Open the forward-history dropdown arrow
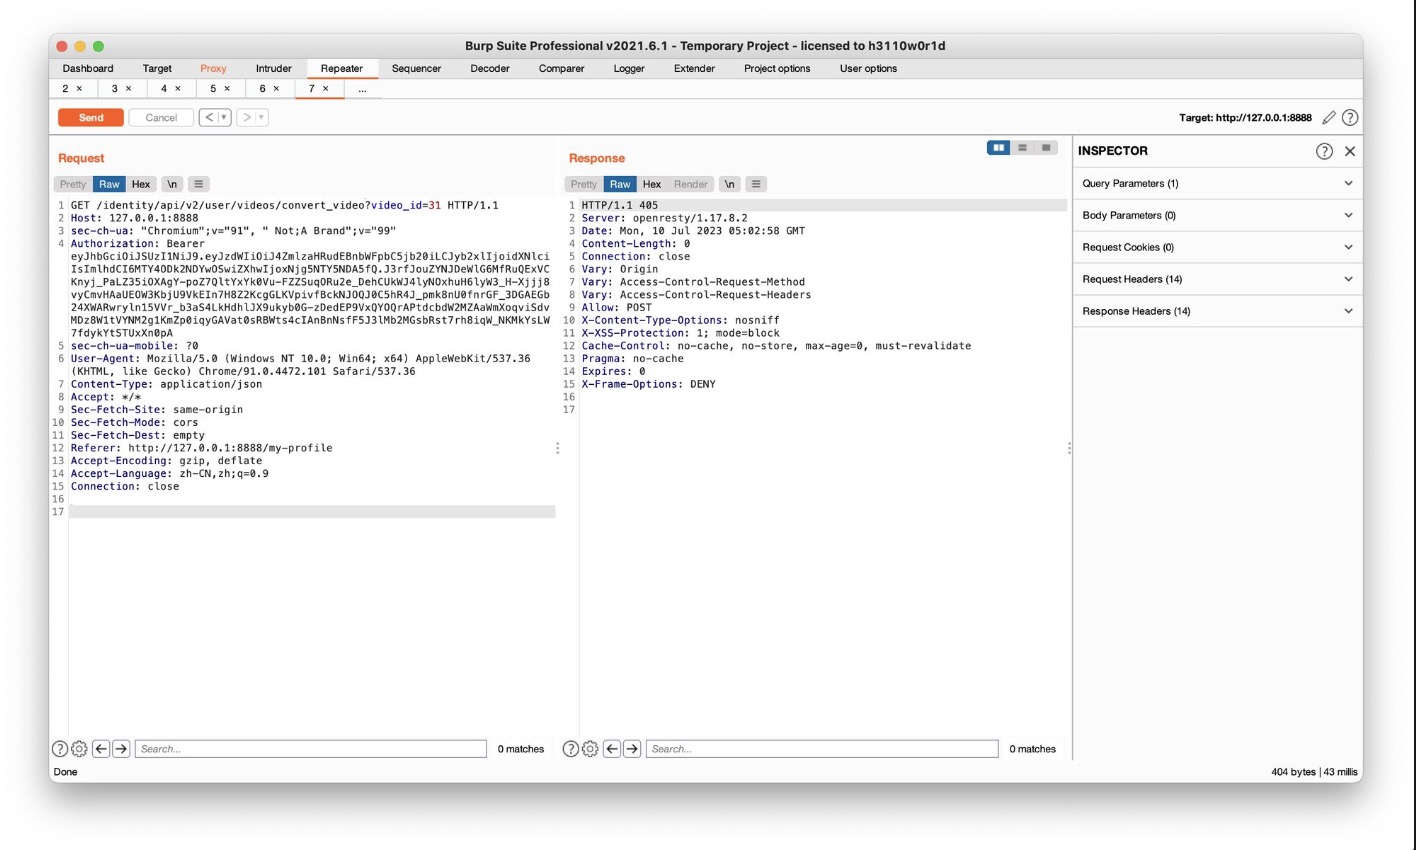Screen dimensions: 1416x850 (261, 118)
